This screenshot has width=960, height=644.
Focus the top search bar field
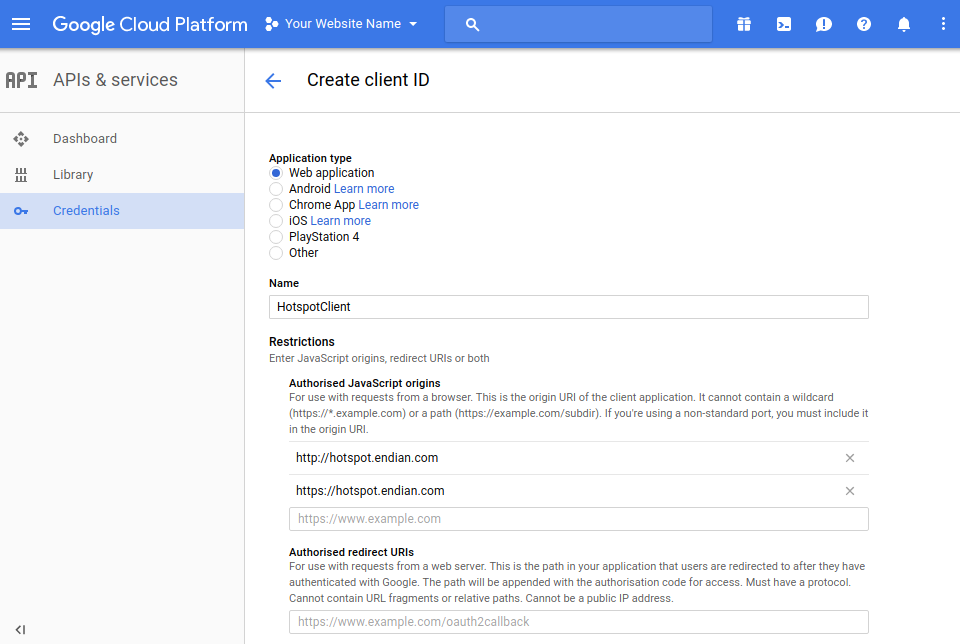click(x=578, y=24)
